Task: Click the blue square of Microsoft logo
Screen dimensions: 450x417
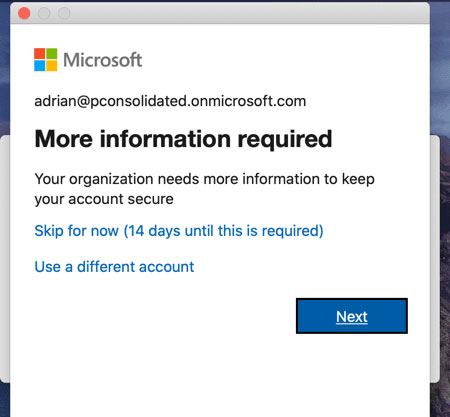Action: (39, 66)
